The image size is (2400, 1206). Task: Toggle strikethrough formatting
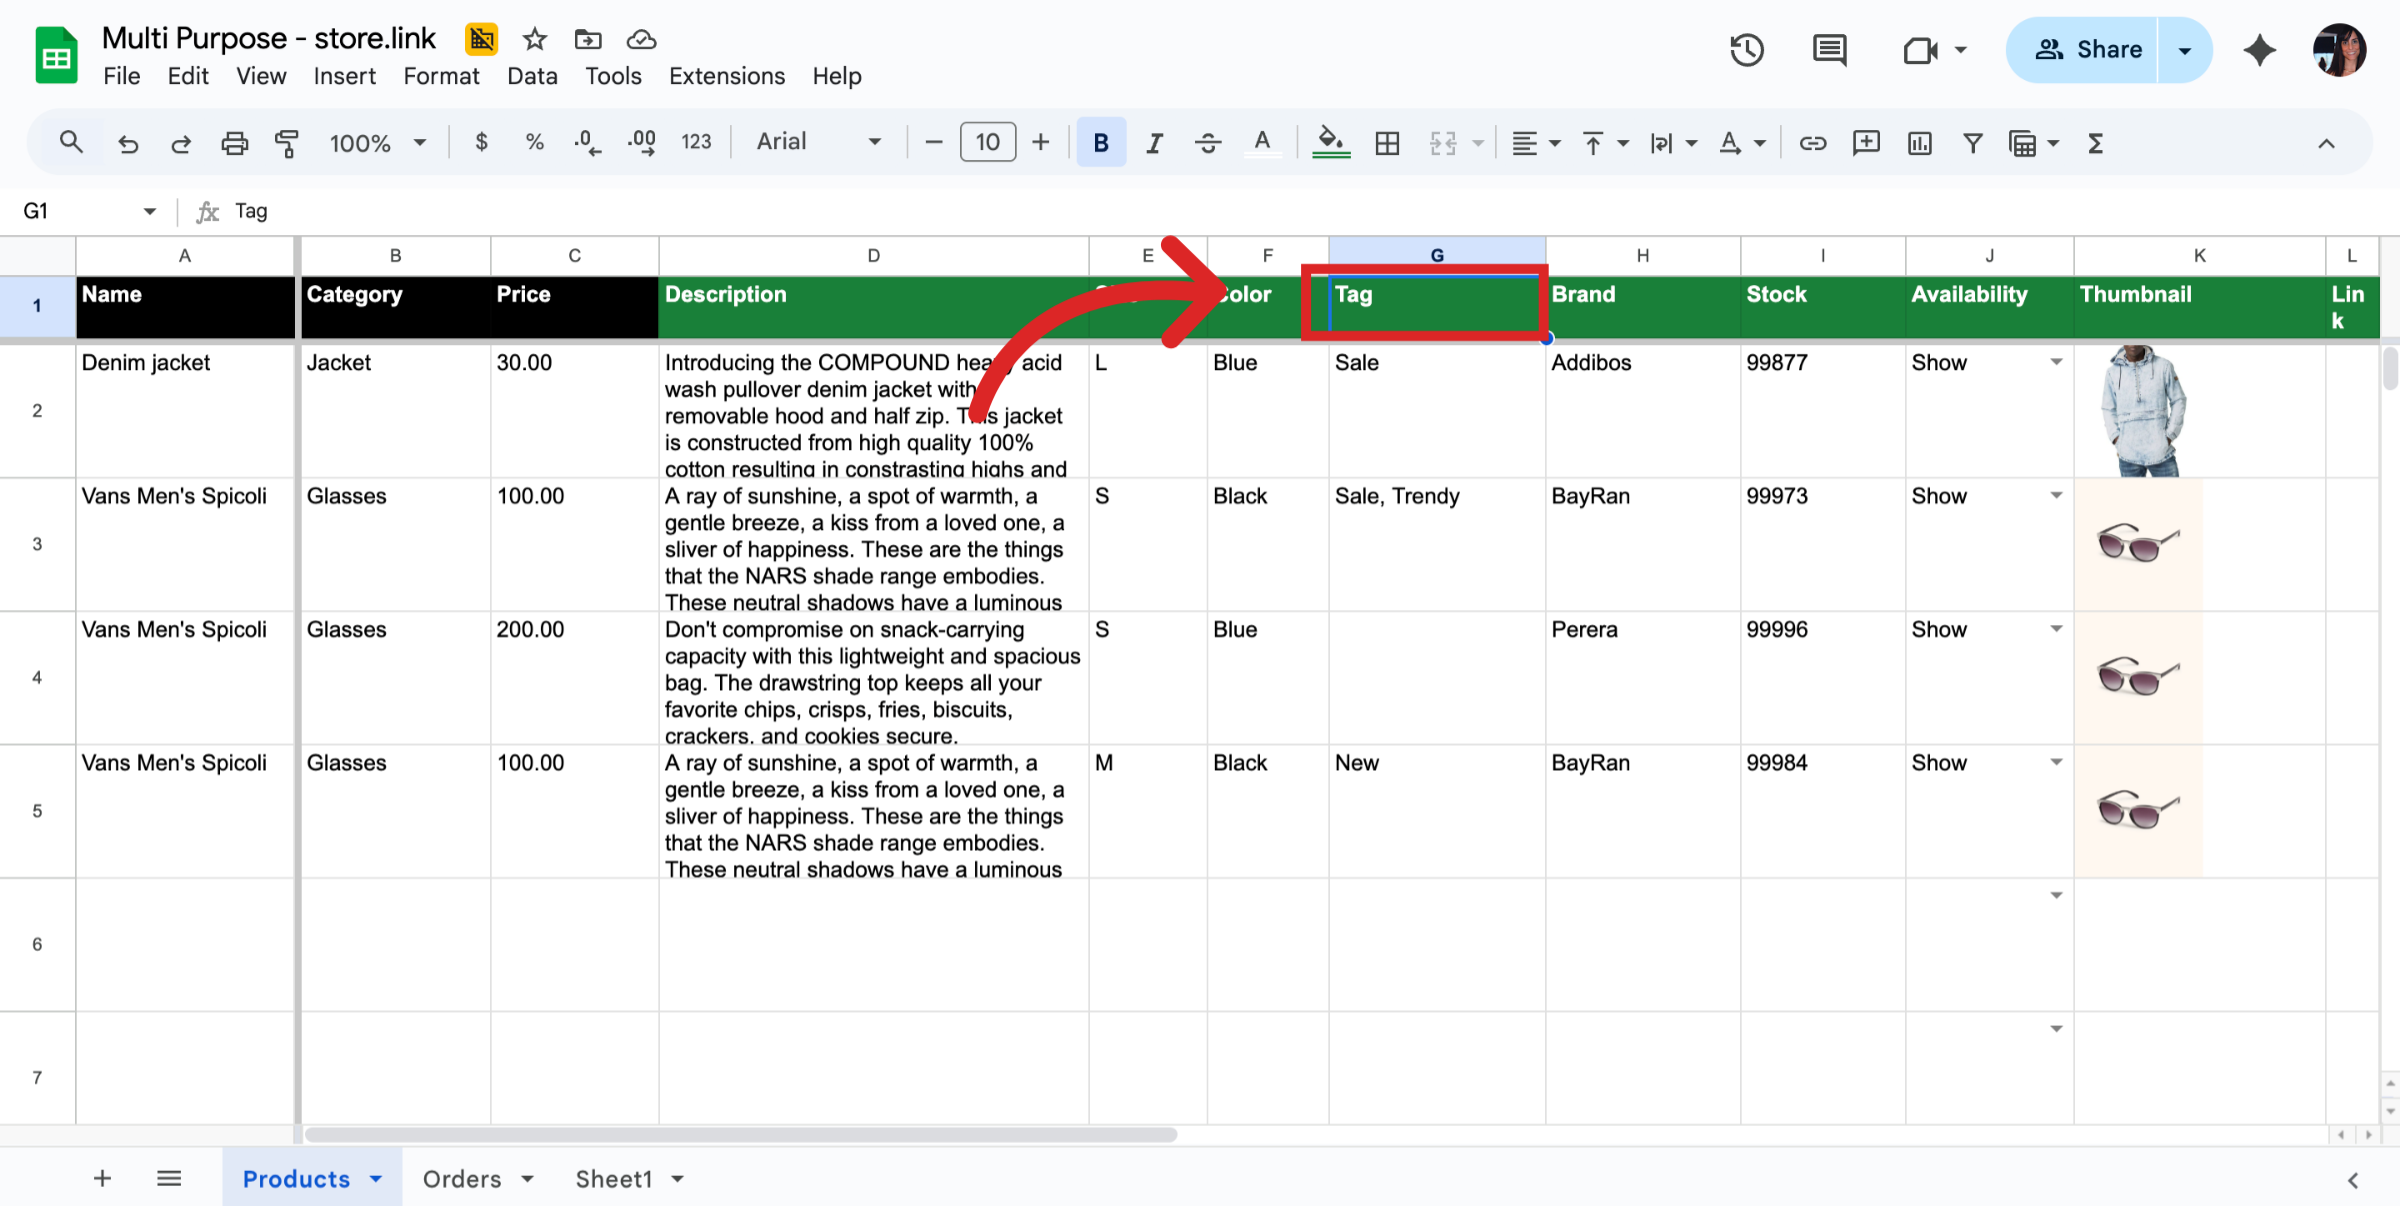click(1207, 143)
